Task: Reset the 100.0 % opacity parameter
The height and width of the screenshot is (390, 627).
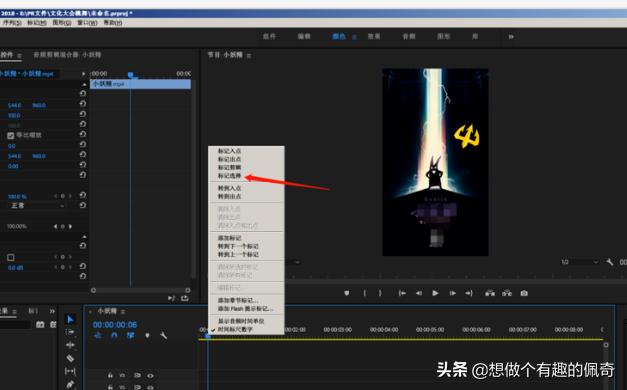Action: click(83, 195)
